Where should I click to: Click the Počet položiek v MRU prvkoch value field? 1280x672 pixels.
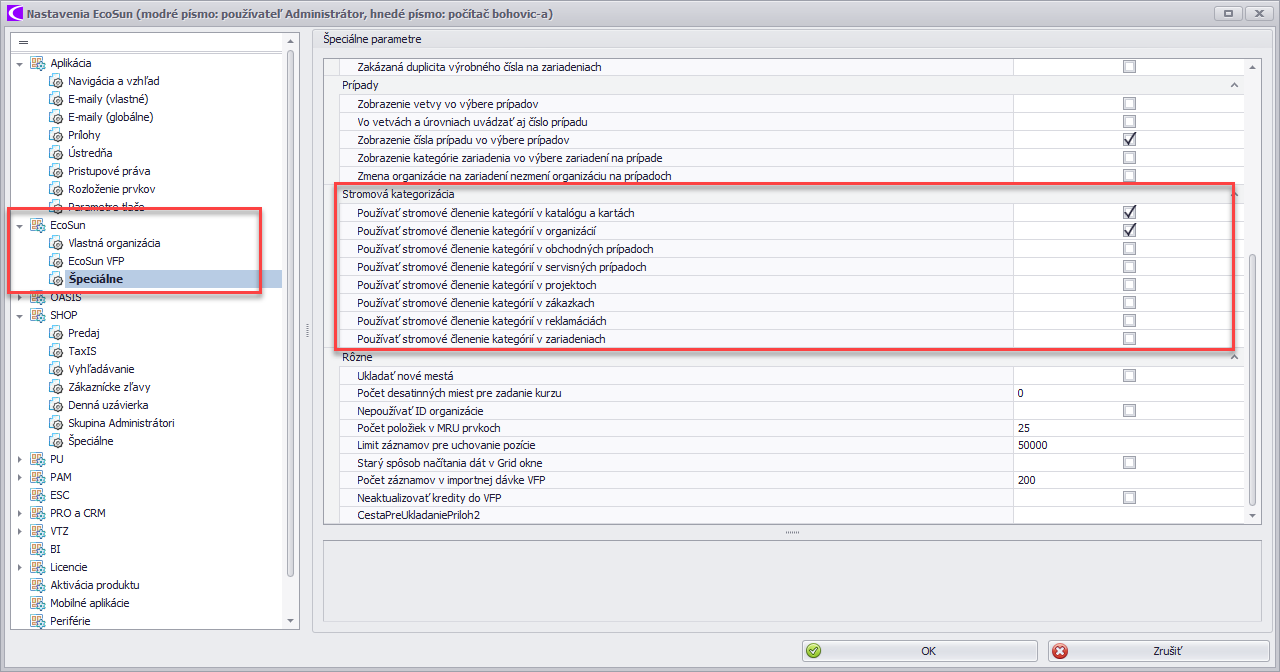coord(1128,428)
